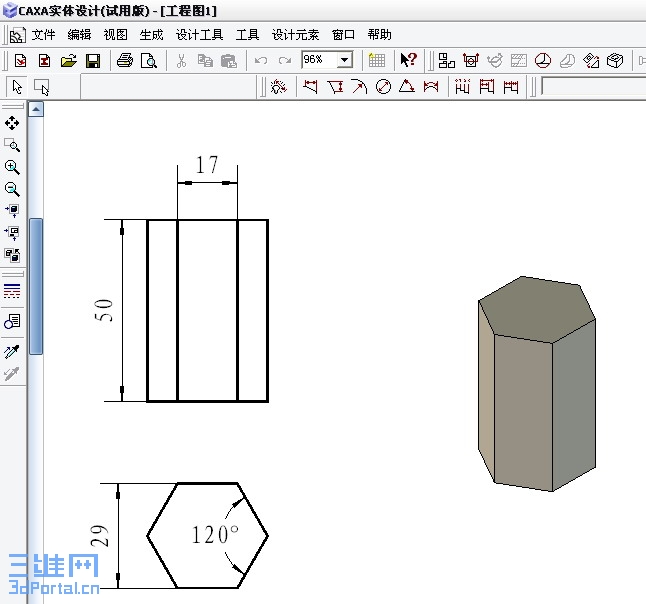Expand the zoom percentage dropdown arrow
646x604 pixels.
coord(344,60)
